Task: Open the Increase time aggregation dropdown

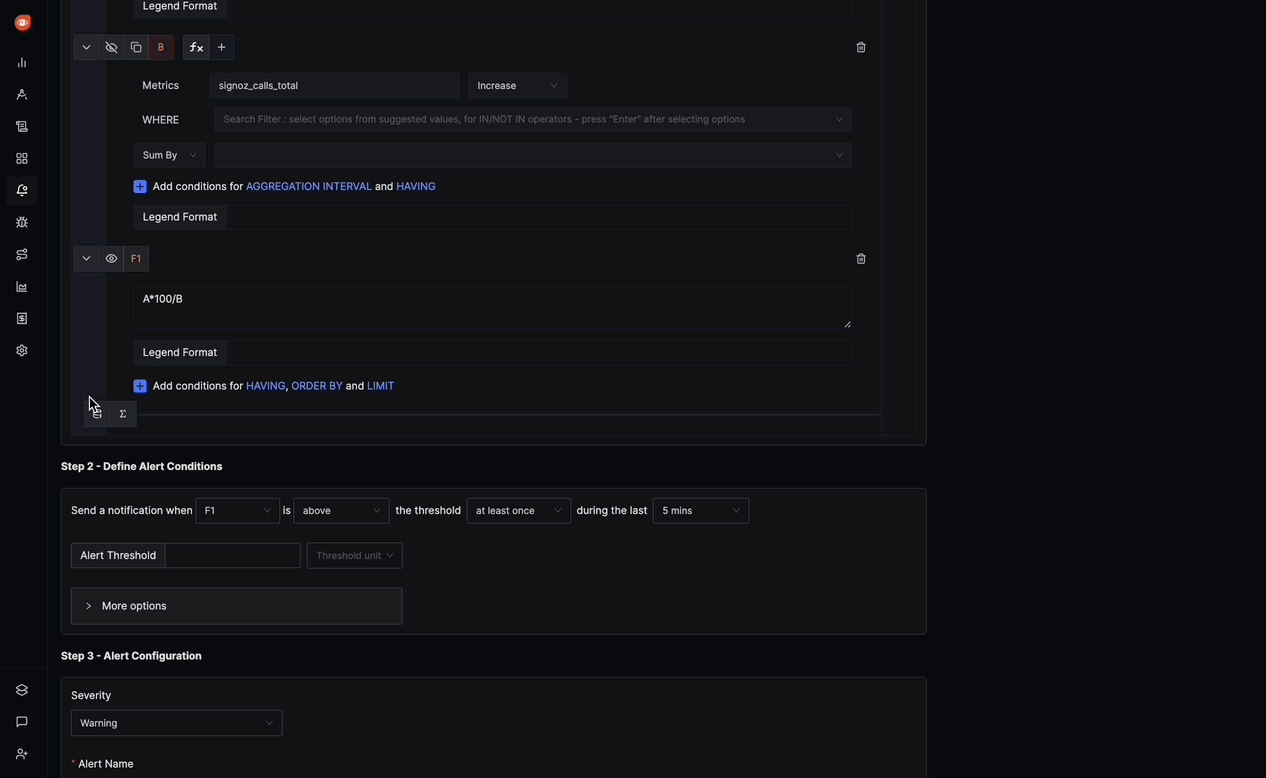Action: [x=517, y=86]
